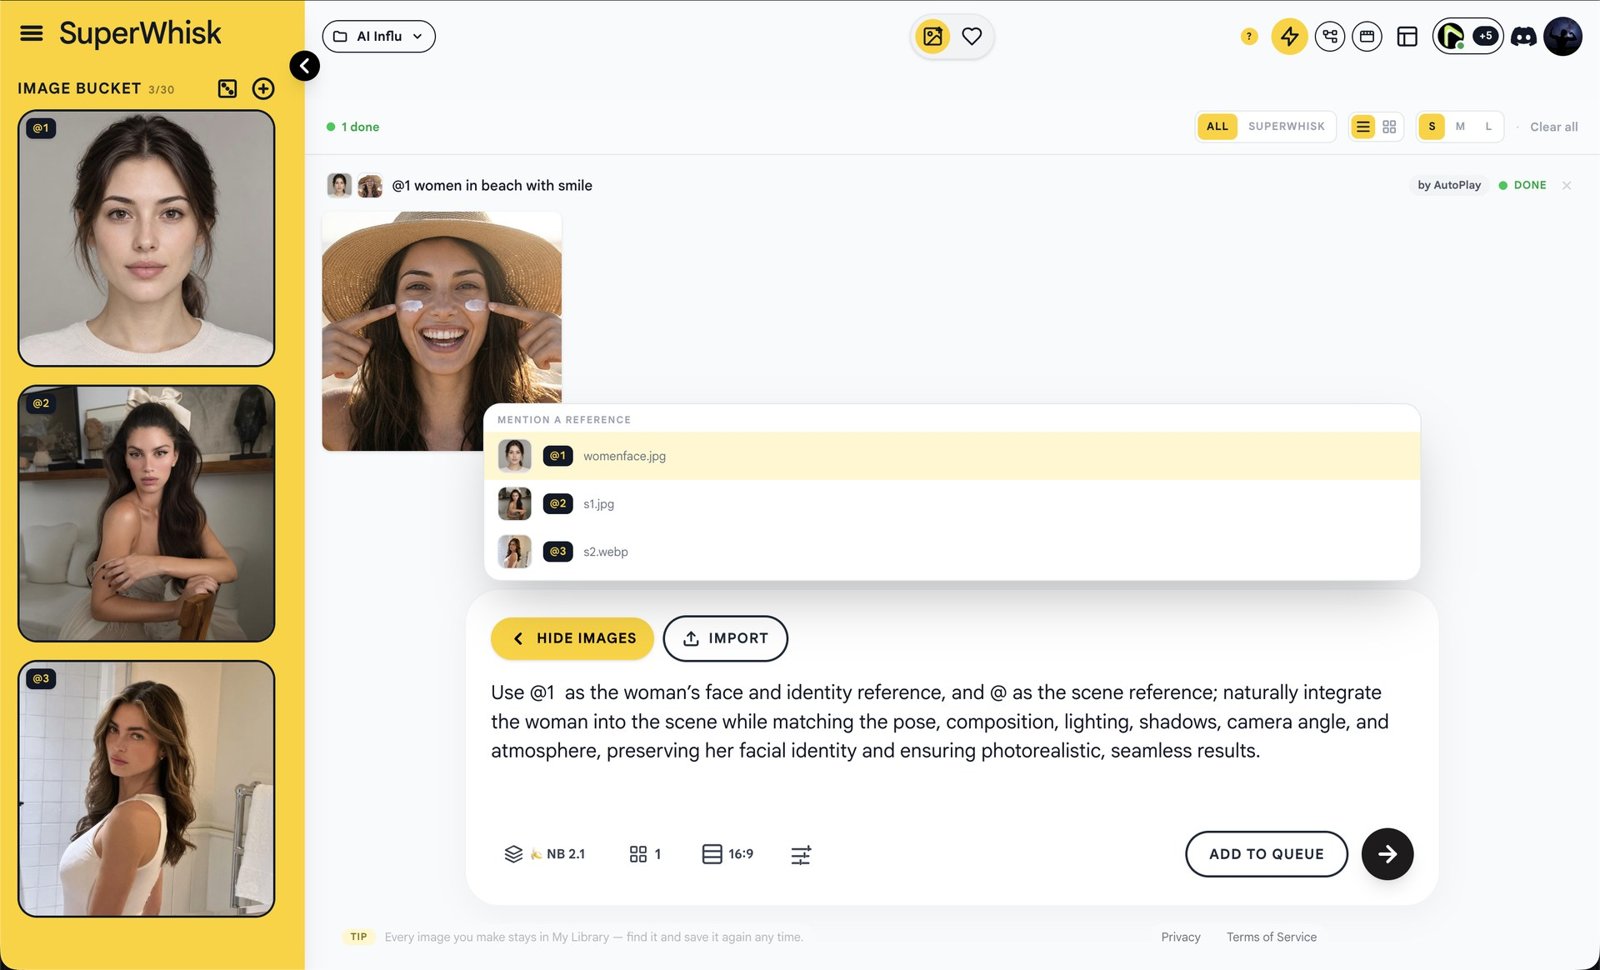Add a new image to Image Bucket
The height and width of the screenshot is (970, 1600).
(x=263, y=89)
